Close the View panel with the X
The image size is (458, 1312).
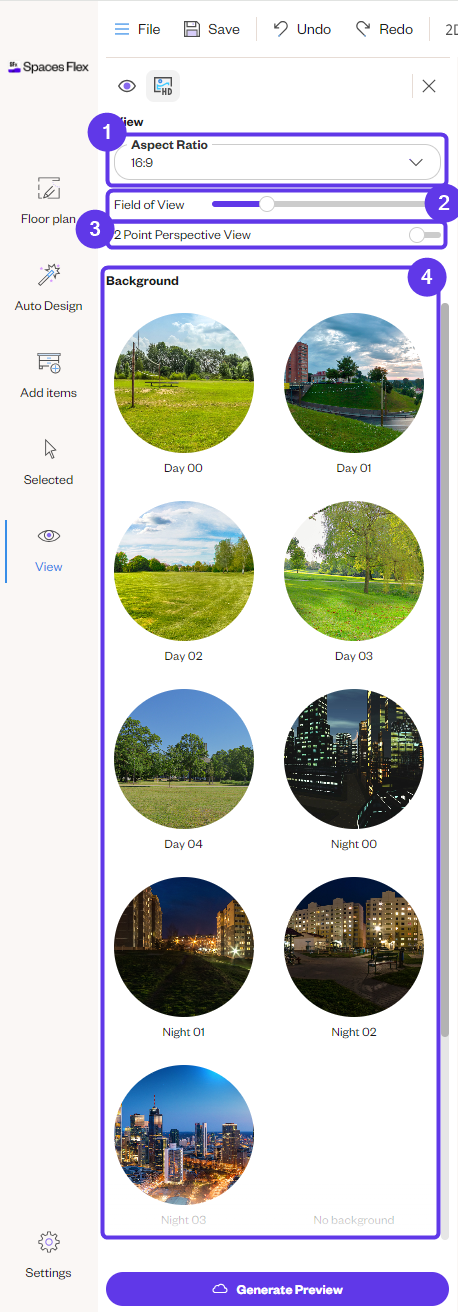click(x=429, y=86)
